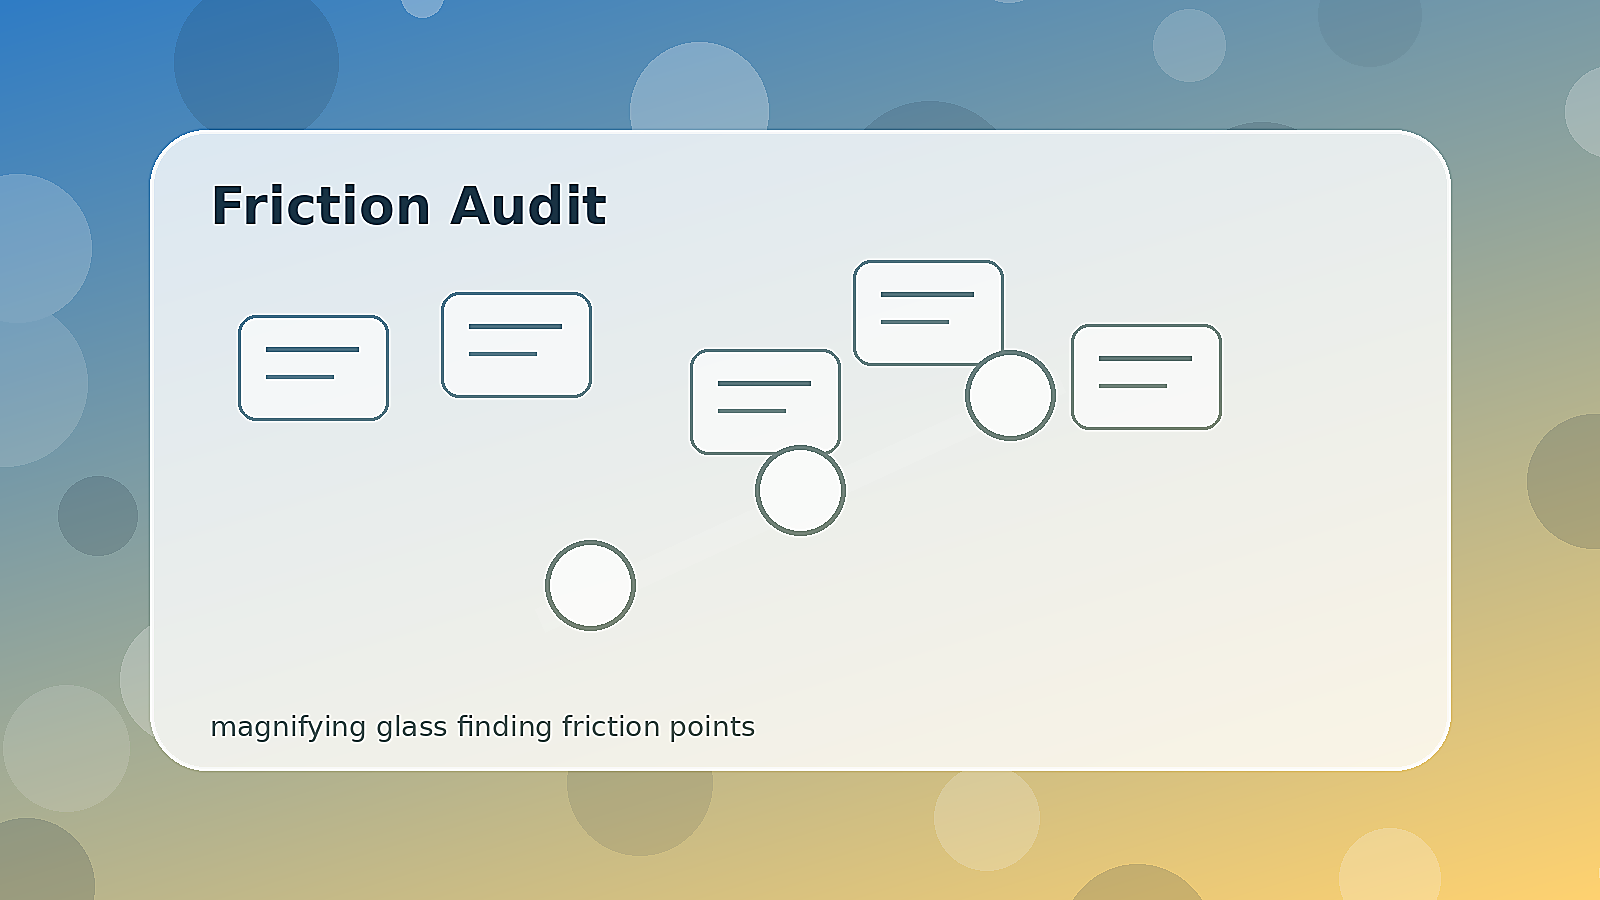Click the leftmost note card icon
1600x900 pixels.
[313, 368]
